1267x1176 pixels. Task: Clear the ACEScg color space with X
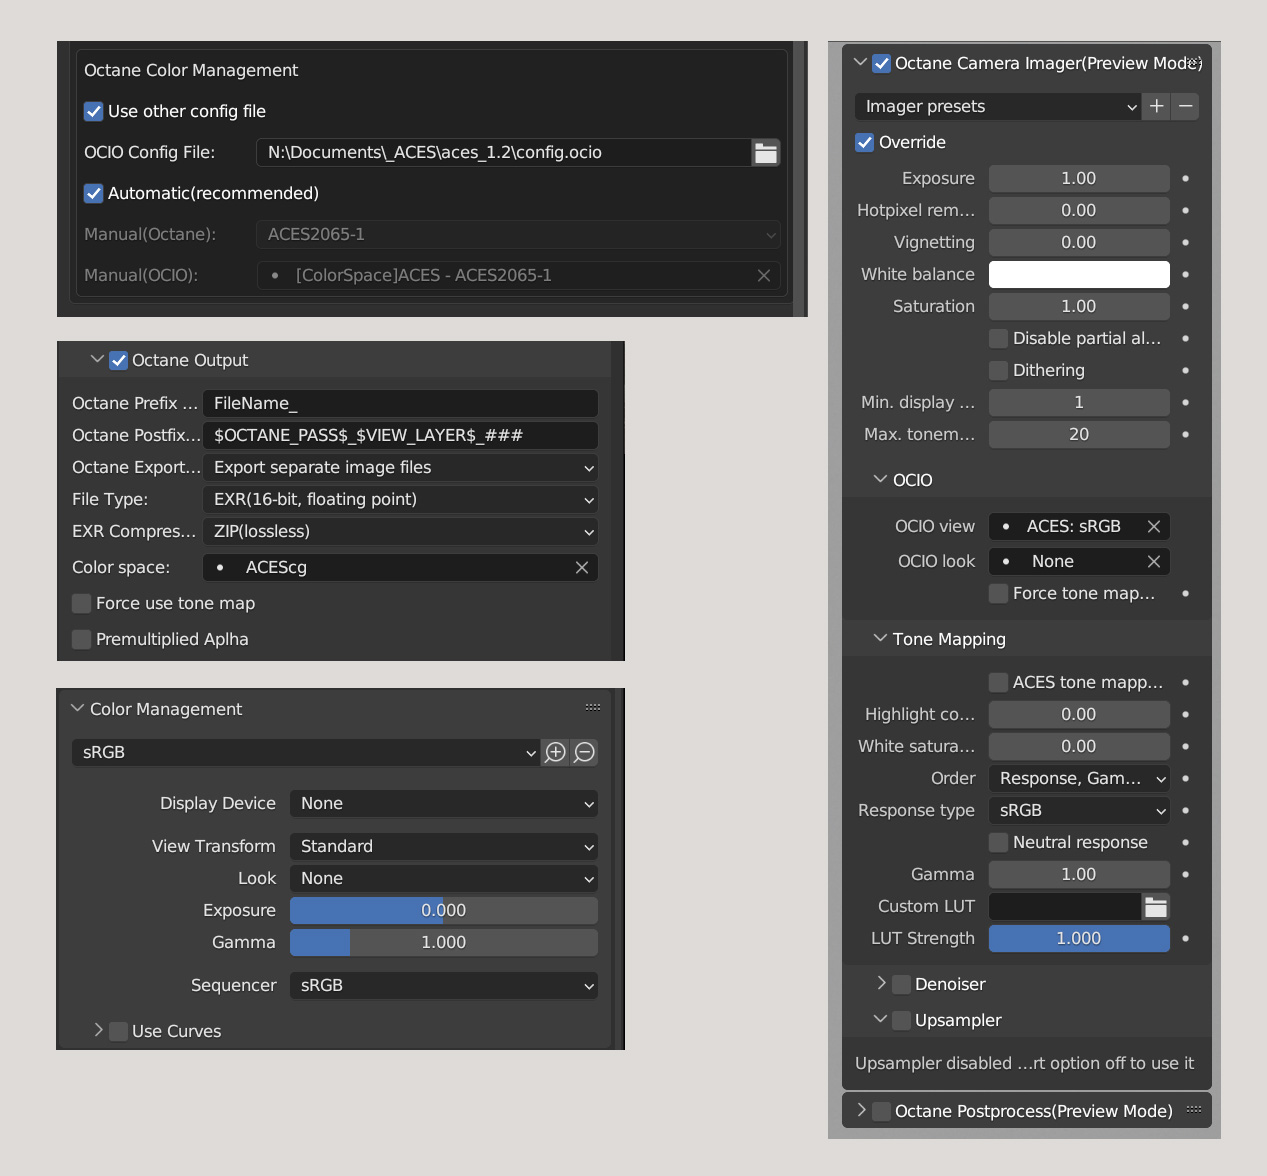click(582, 568)
